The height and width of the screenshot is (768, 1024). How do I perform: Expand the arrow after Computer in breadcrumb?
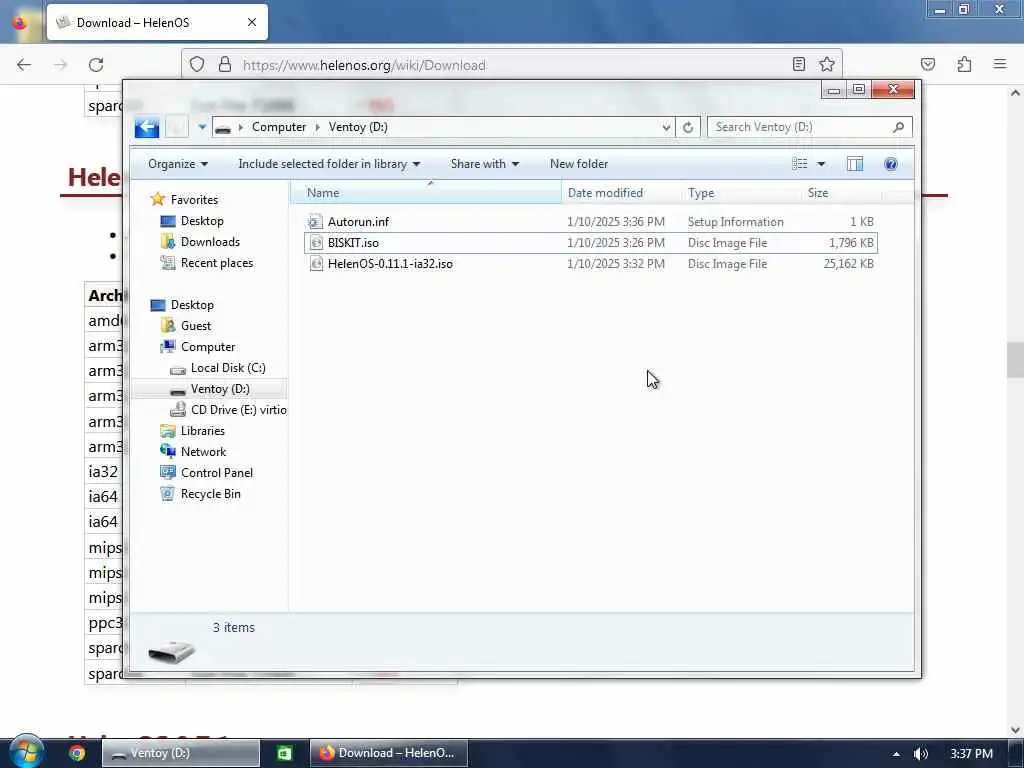[317, 127]
